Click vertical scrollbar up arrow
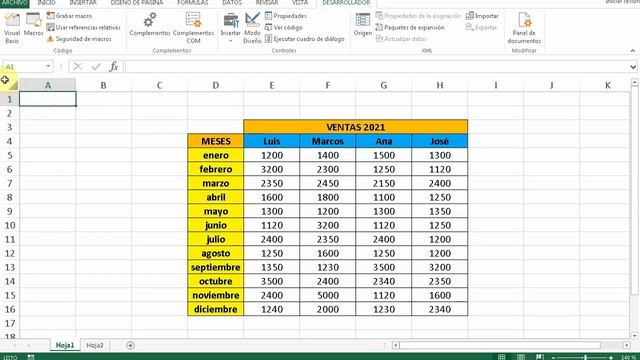The width and height of the screenshot is (640, 360). (x=635, y=82)
